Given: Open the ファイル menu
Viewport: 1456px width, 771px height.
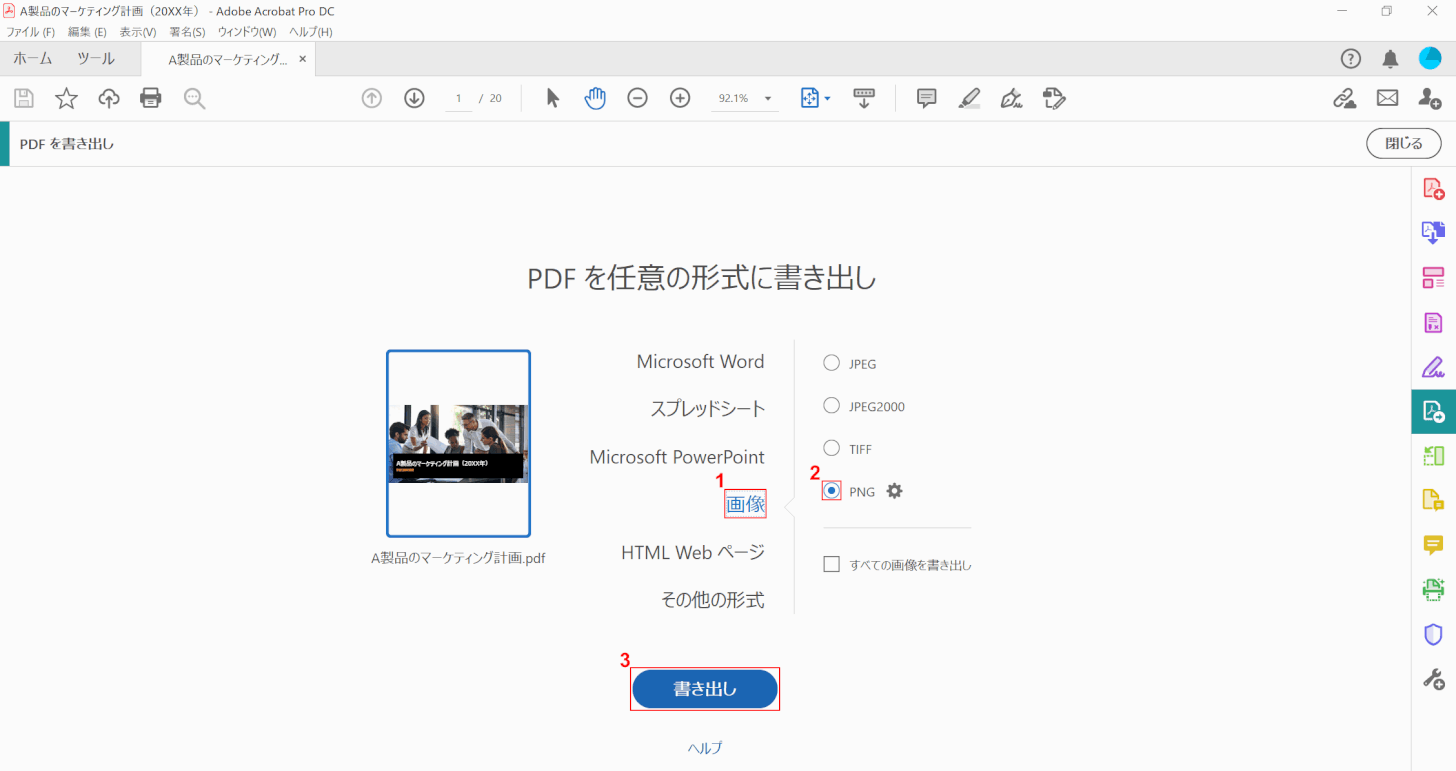Looking at the screenshot, I should pyautogui.click(x=31, y=32).
